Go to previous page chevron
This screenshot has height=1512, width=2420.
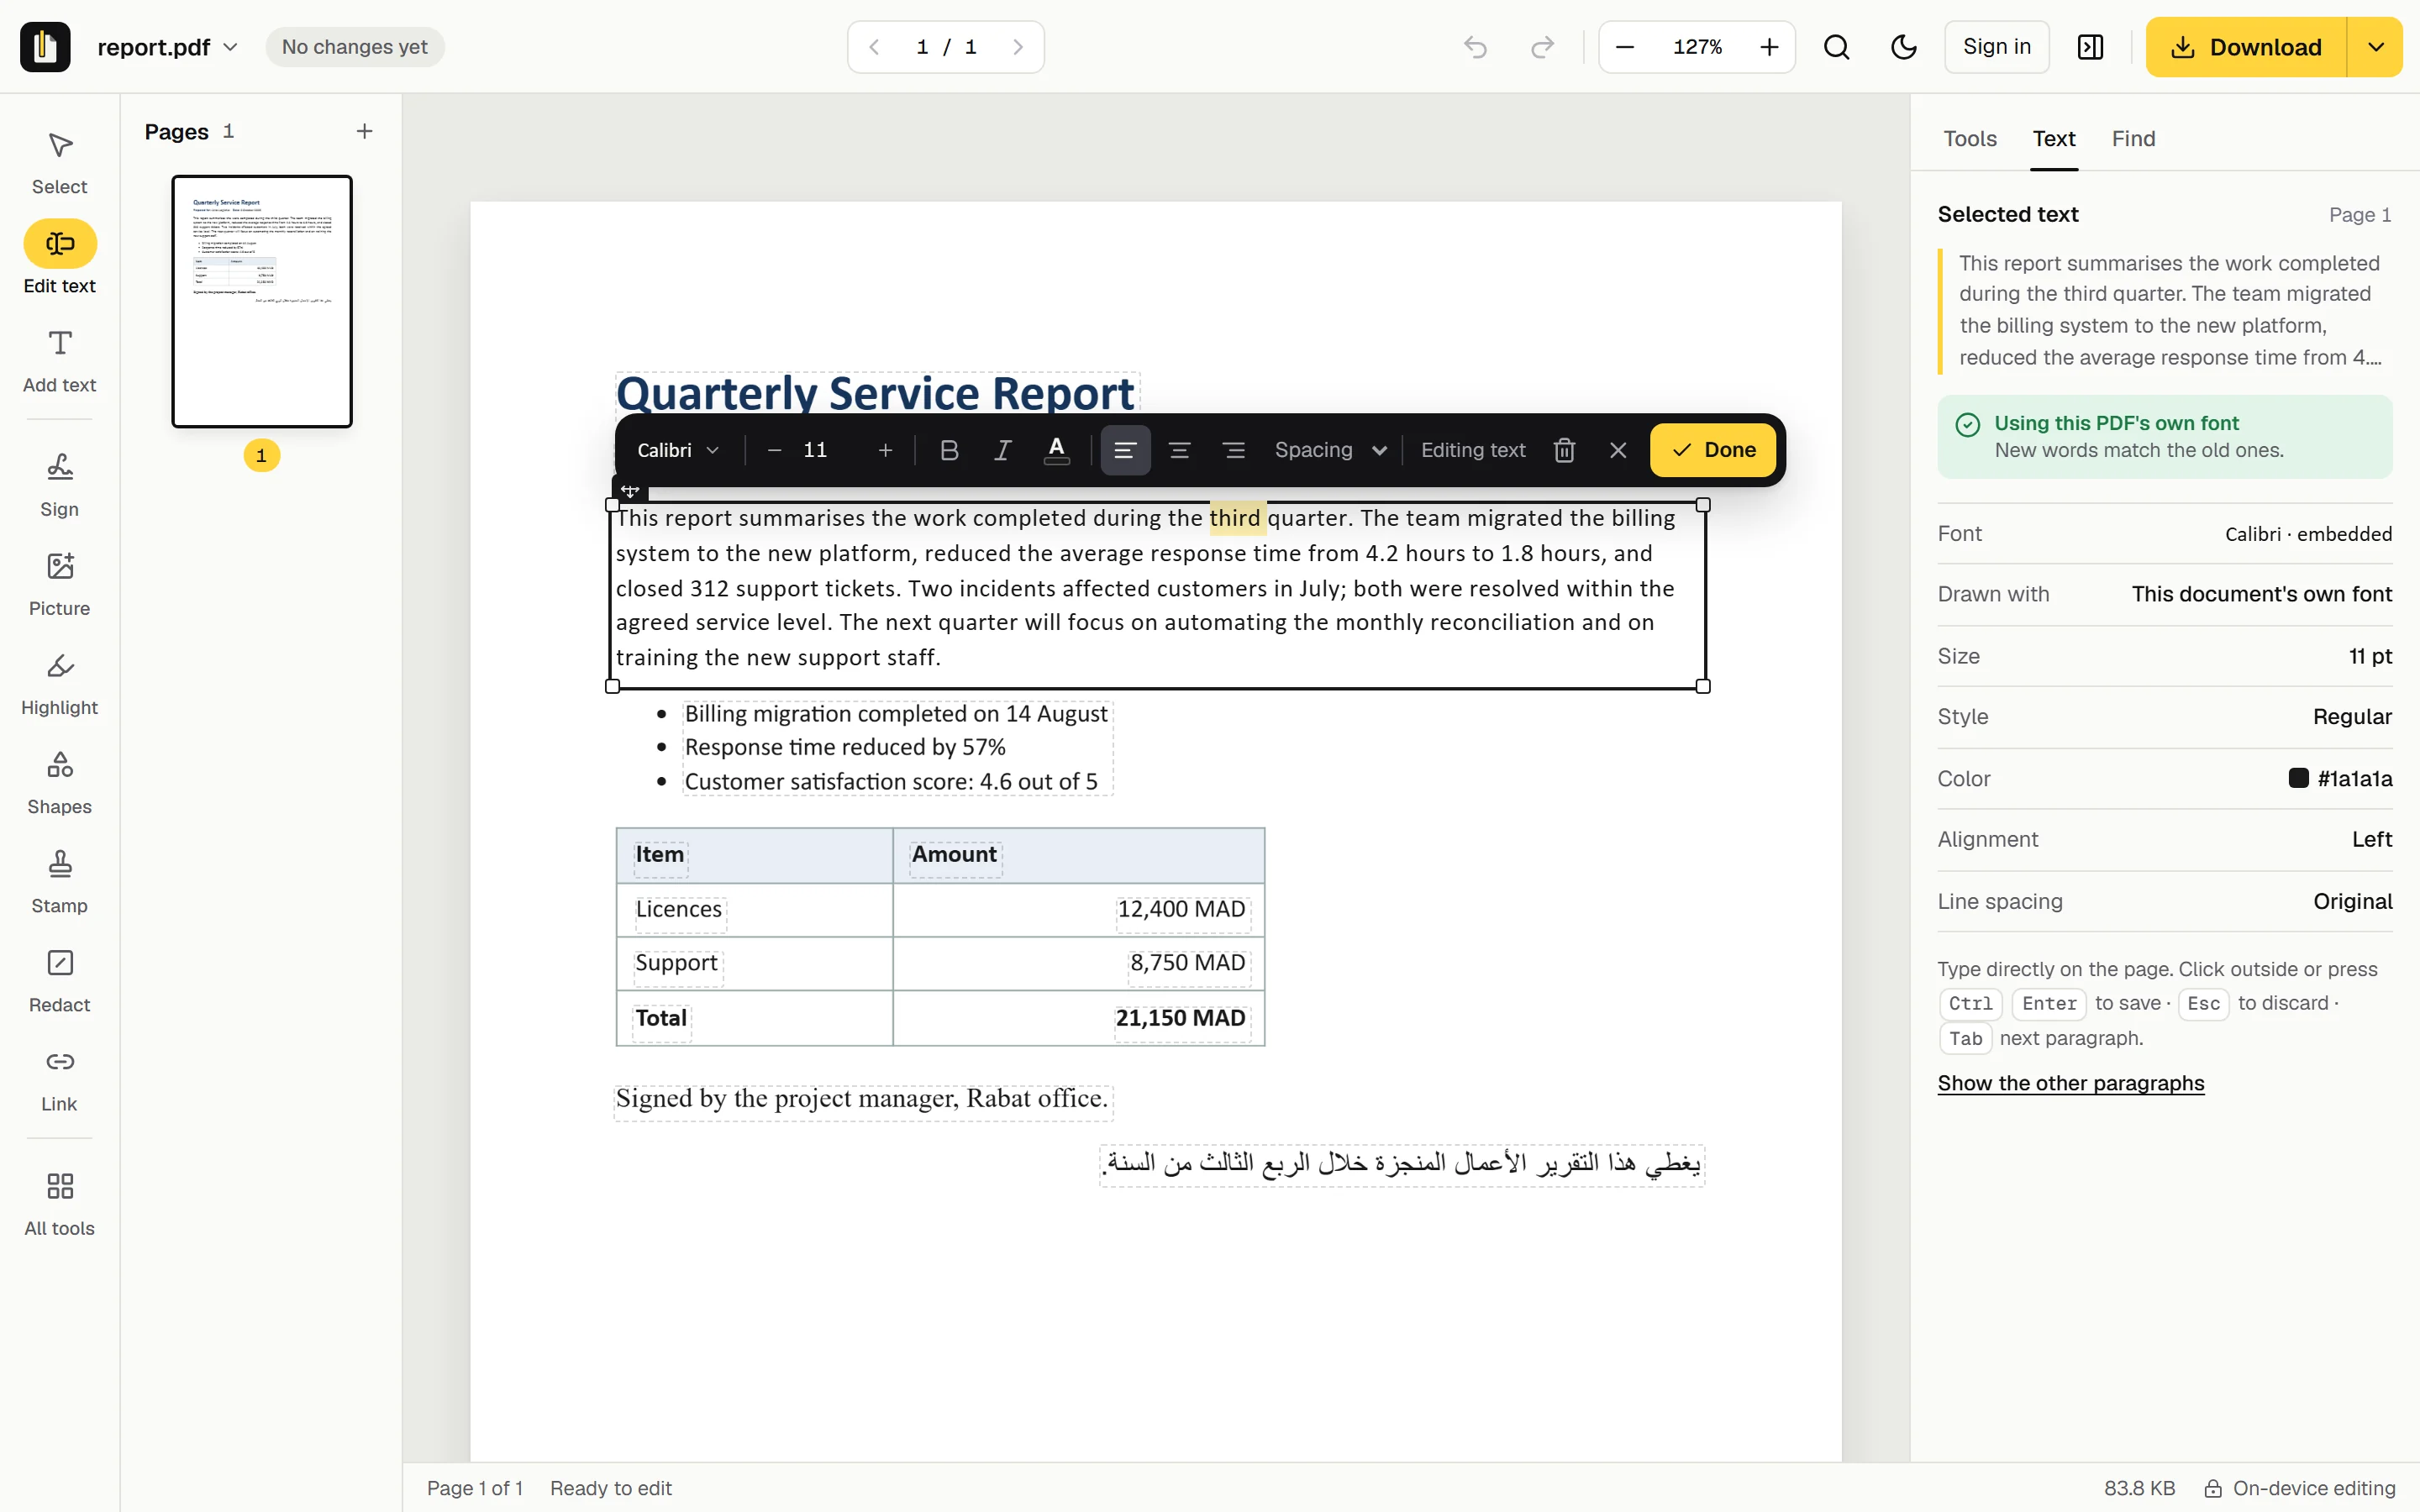874,47
